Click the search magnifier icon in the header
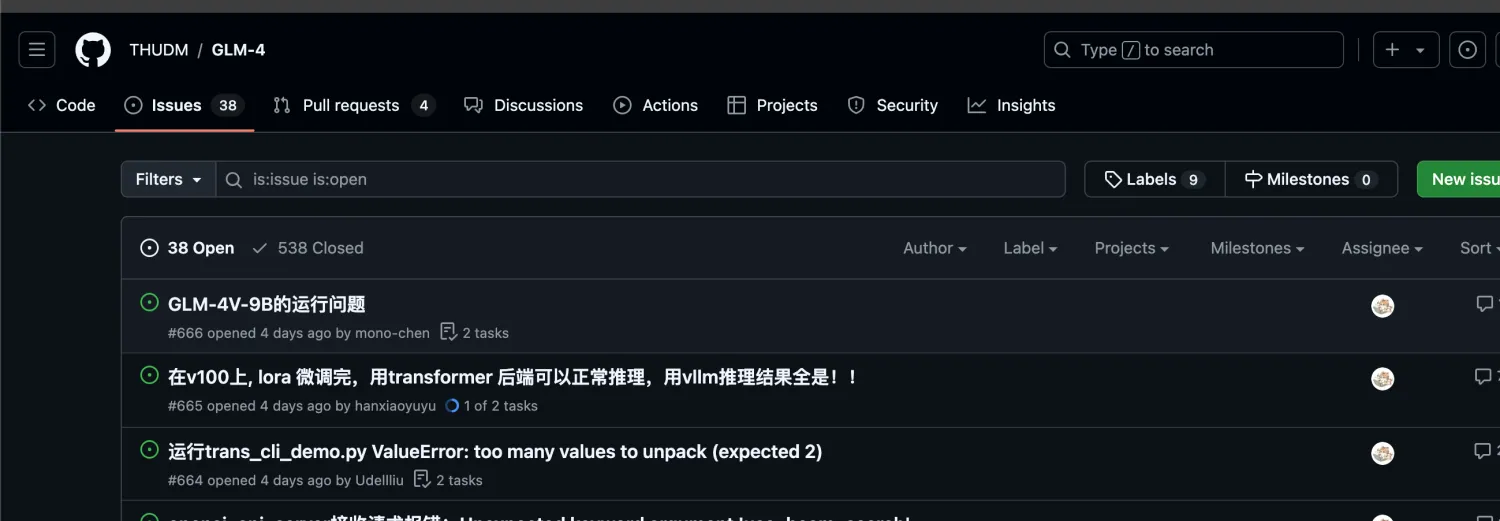The image size is (1500, 521). pyautogui.click(x=1063, y=50)
